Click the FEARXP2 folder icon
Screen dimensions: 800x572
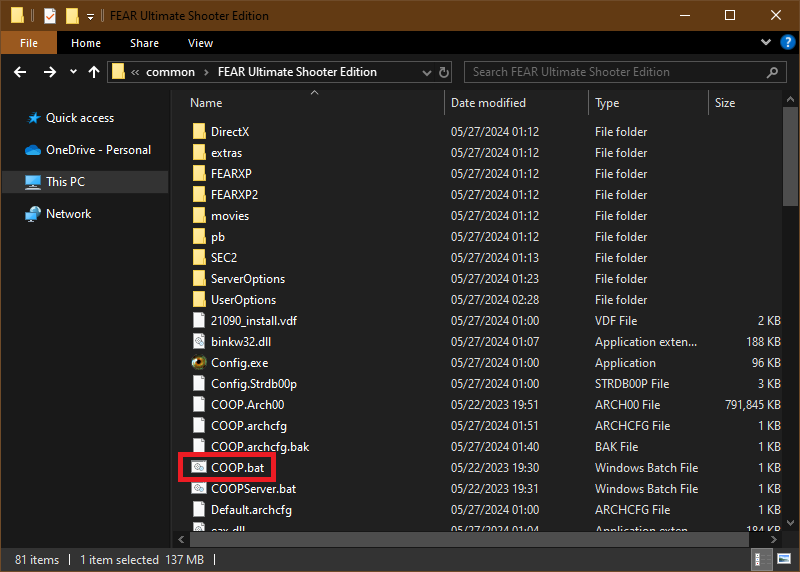199,194
